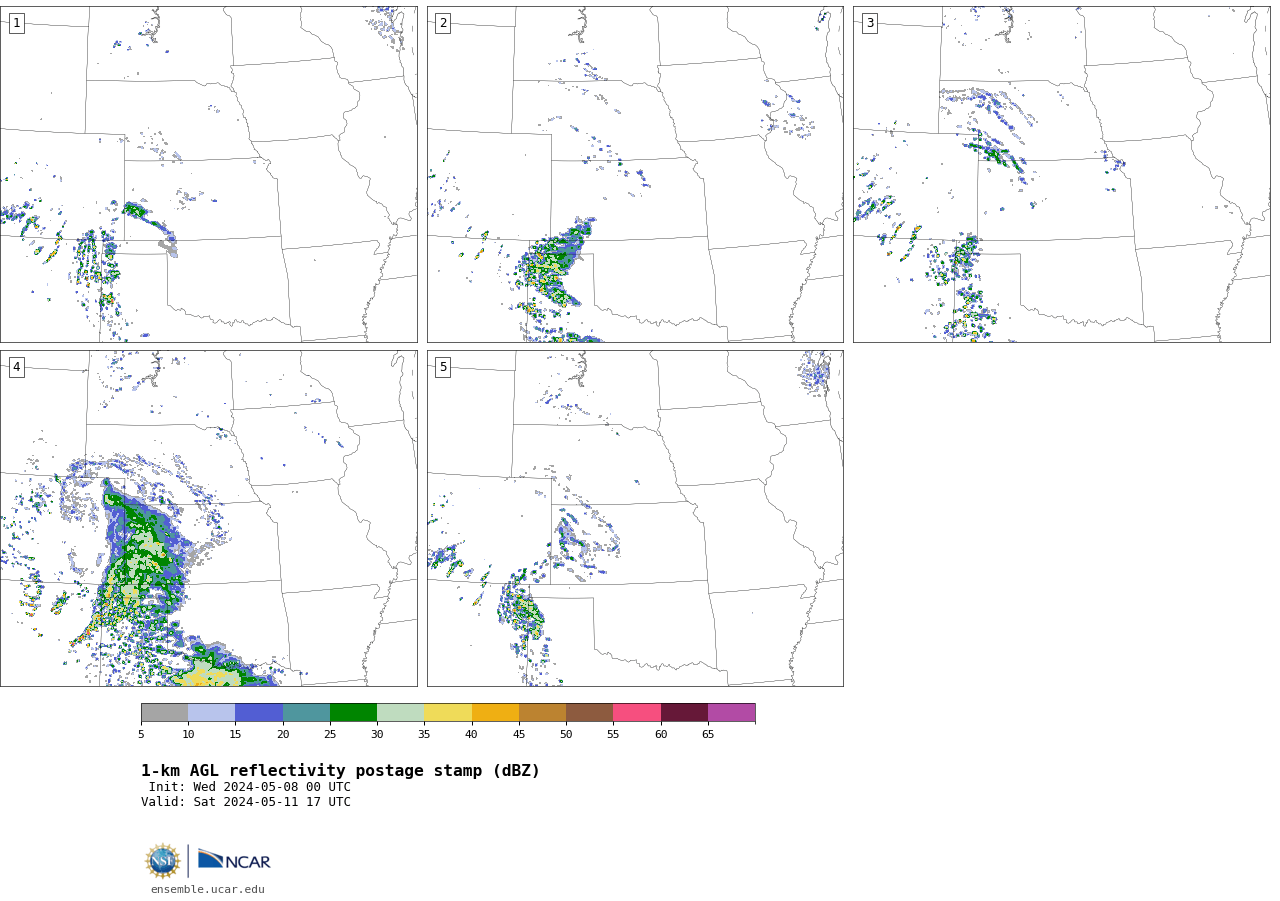Click the NCAR logo

(234, 860)
